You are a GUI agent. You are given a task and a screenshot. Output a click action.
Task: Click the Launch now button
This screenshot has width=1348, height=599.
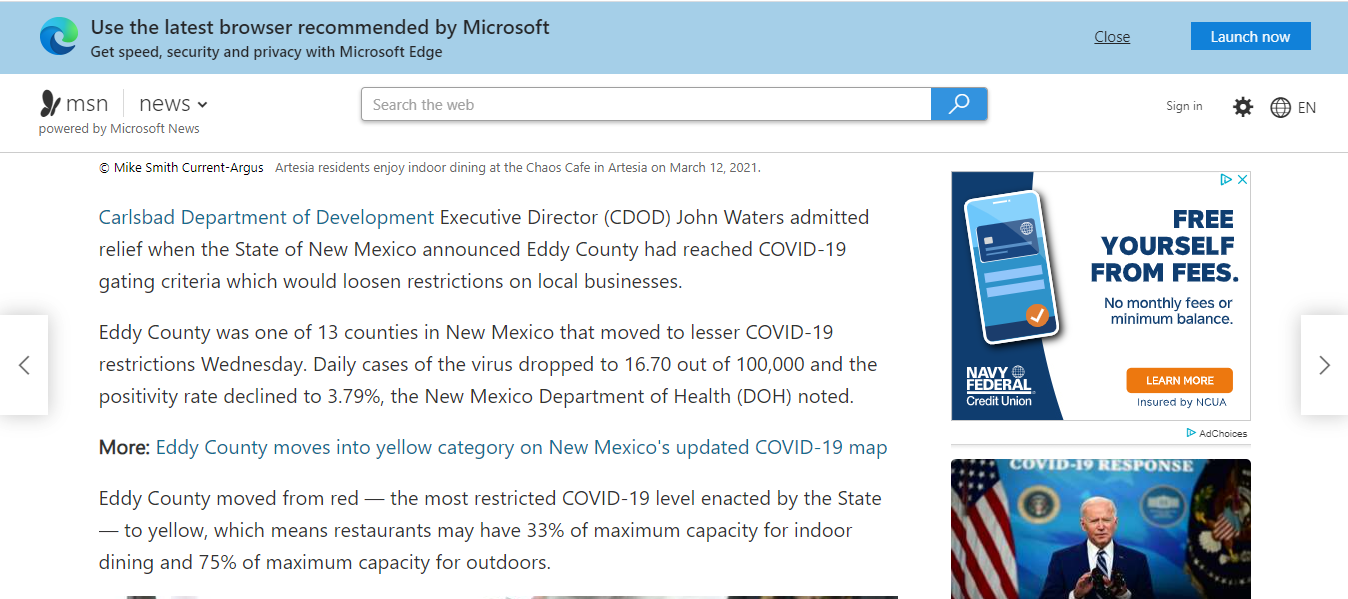(1250, 37)
